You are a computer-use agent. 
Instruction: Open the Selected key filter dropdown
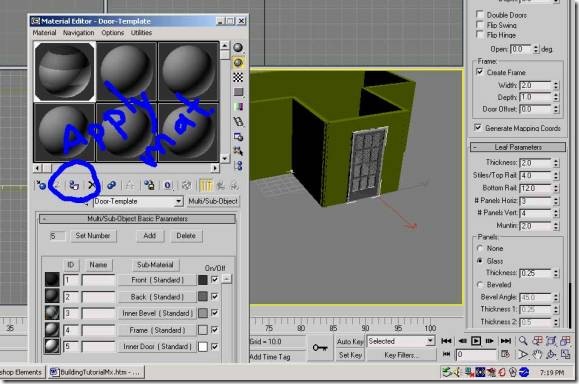click(430, 341)
